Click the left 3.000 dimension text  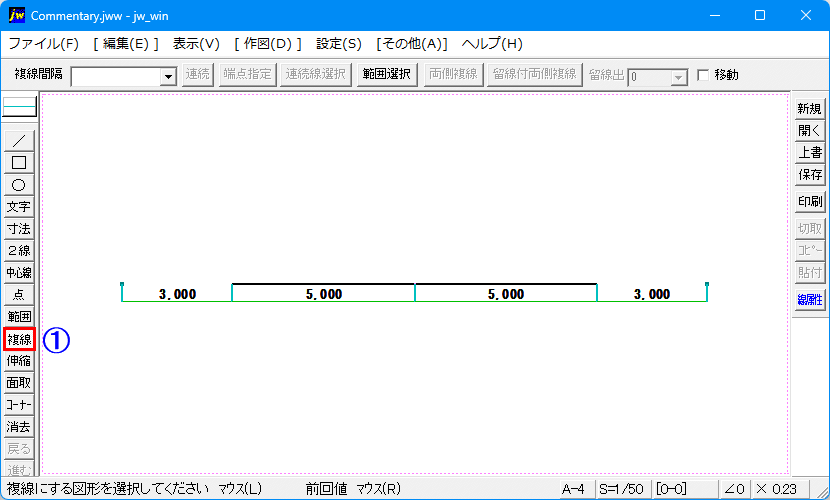click(x=178, y=294)
